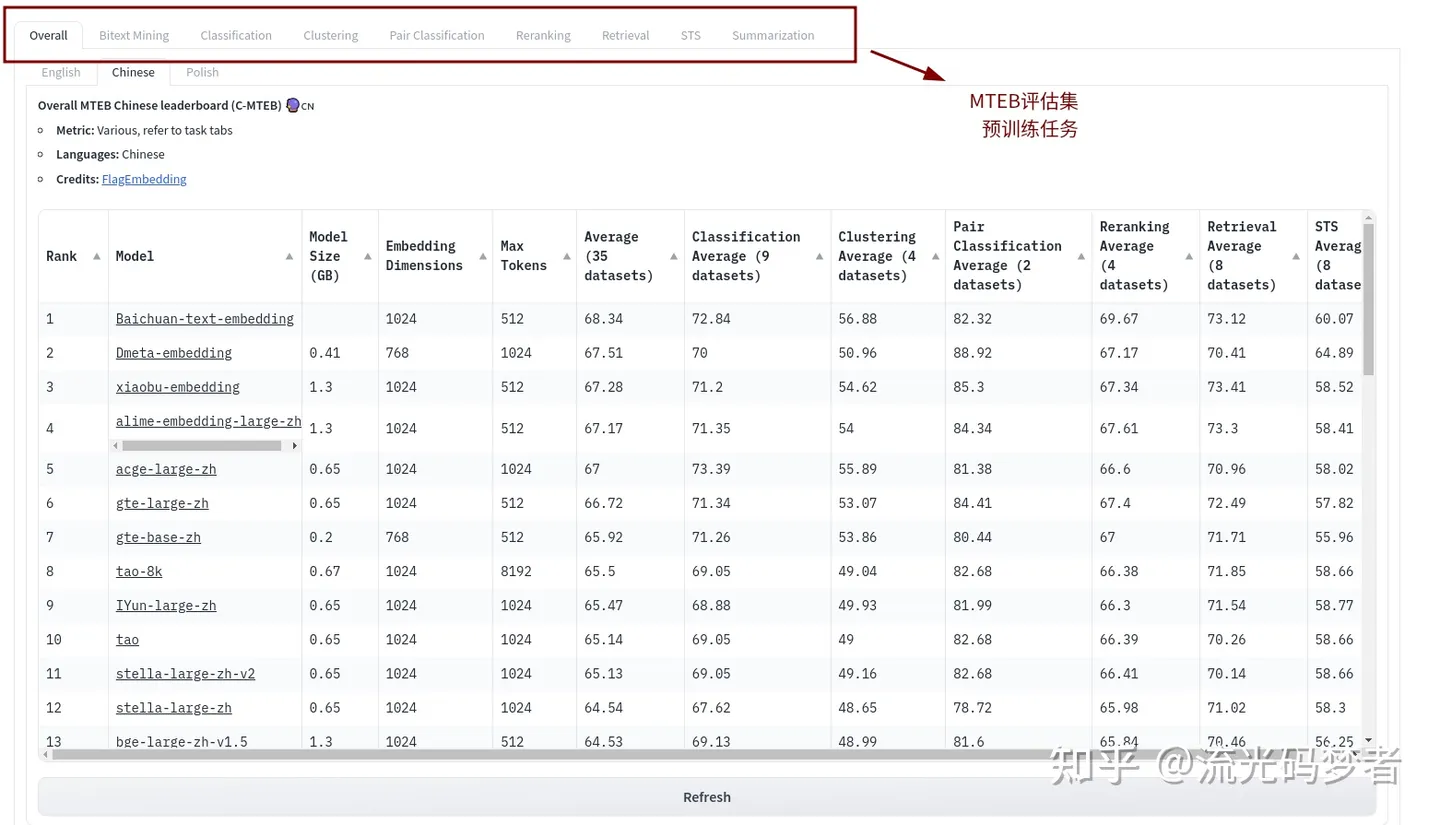The width and height of the screenshot is (1440, 825).
Task: Open Dmeta-embedding model link
Action: point(174,353)
